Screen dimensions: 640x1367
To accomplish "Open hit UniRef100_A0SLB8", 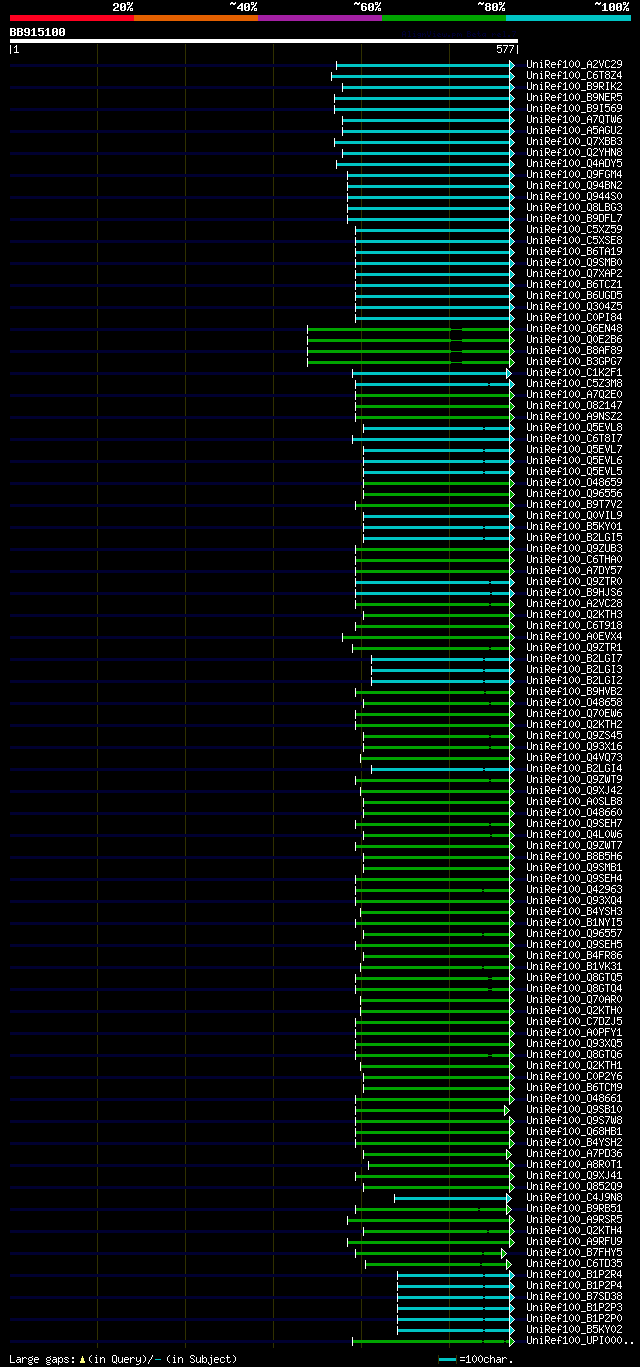I will point(574,801).
